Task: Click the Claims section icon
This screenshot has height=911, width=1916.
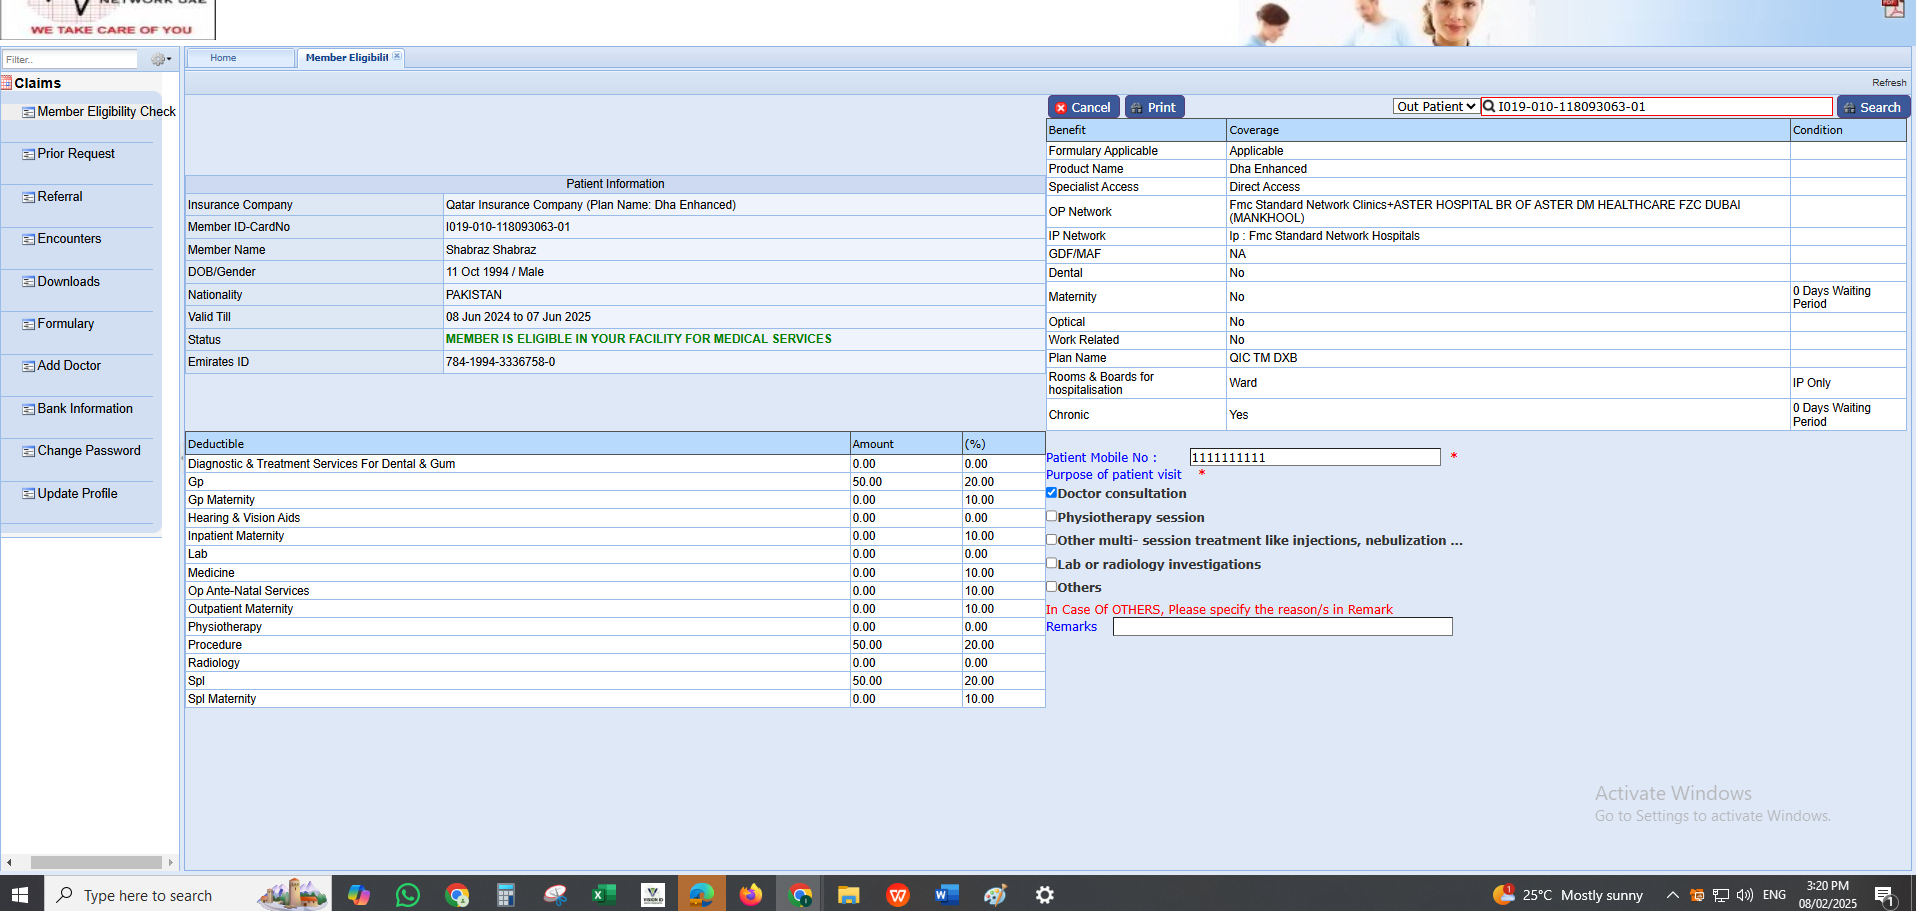Action: [7, 83]
